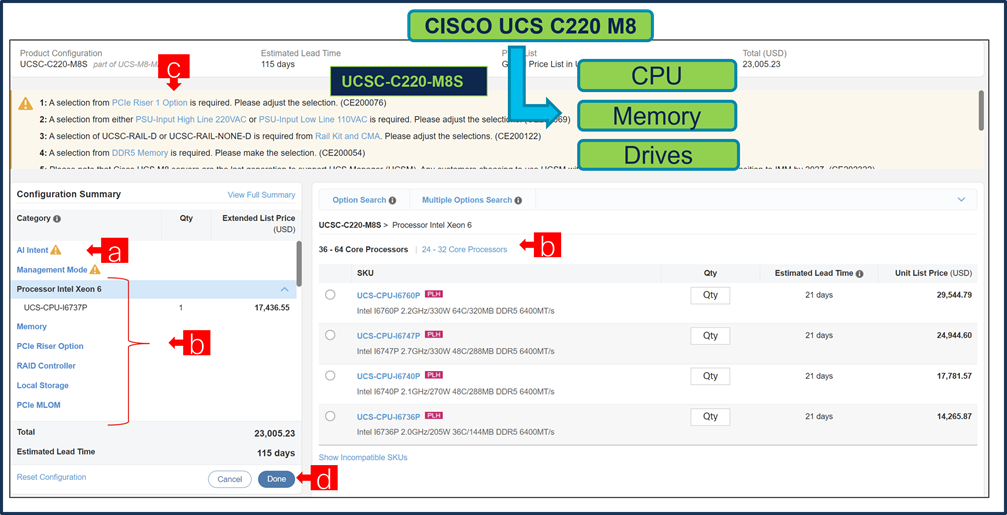This screenshot has height=515, width=1007.
Task: Collapse the Processor Intel Xeon 6 section
Action: point(285,290)
